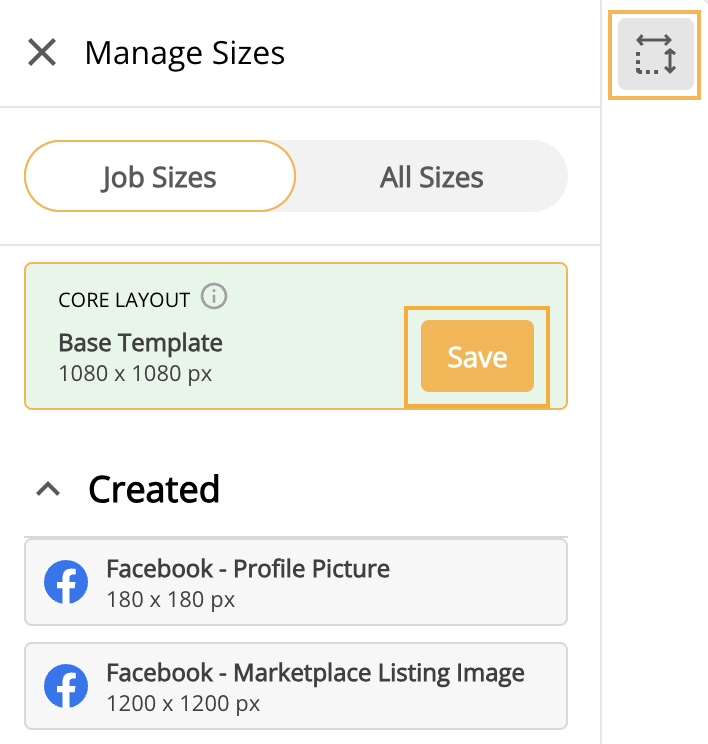Select the Base Template card
The image size is (708, 744).
296,336
